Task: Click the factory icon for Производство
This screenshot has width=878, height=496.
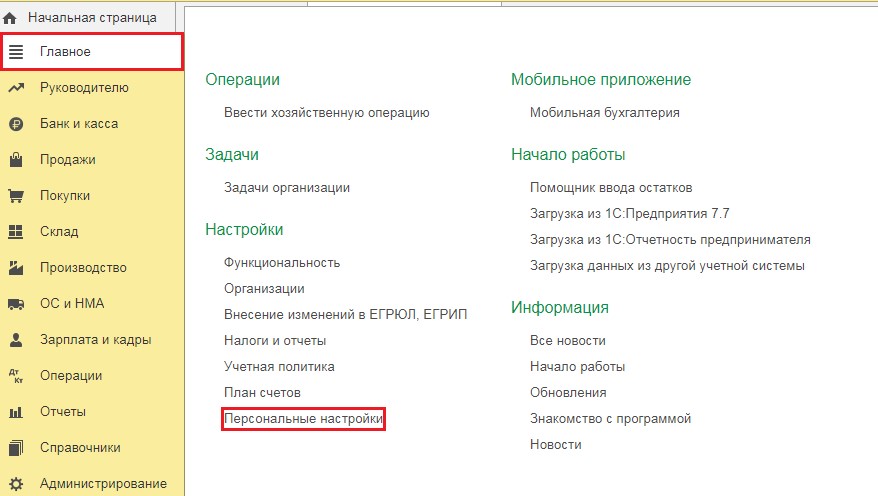Action: [16, 268]
